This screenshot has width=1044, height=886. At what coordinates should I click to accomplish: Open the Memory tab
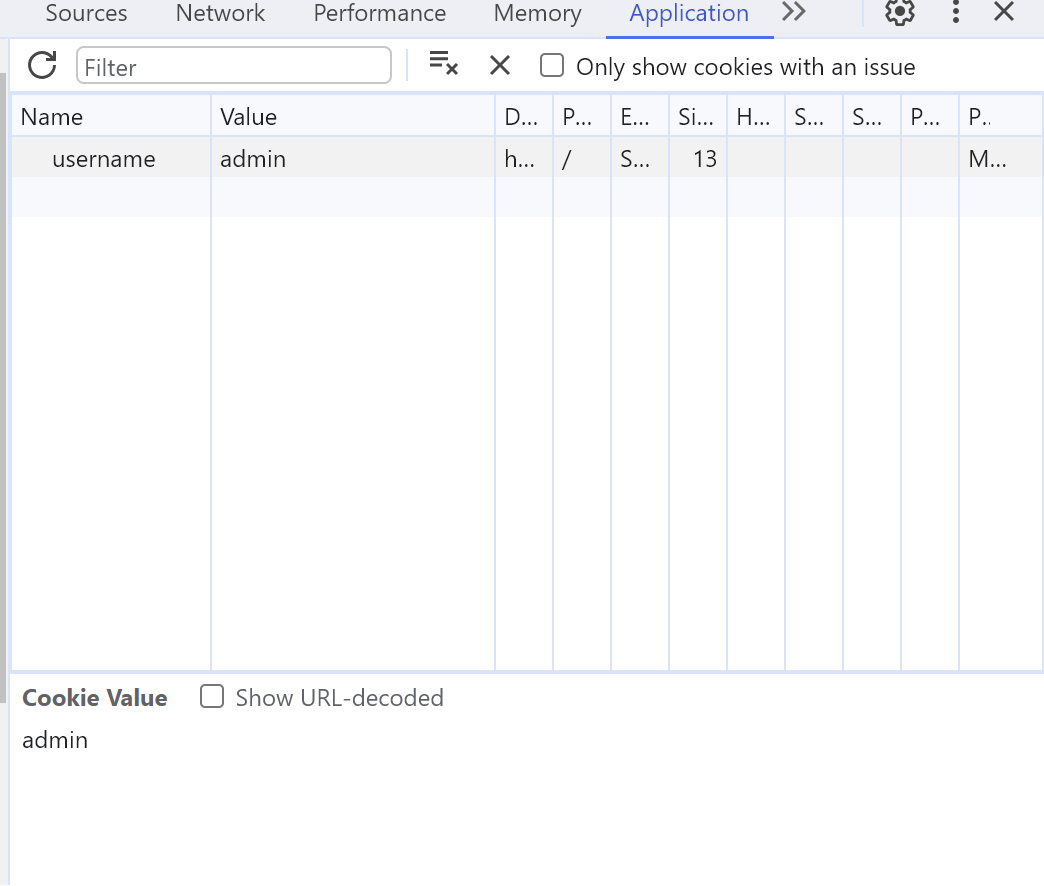(537, 14)
